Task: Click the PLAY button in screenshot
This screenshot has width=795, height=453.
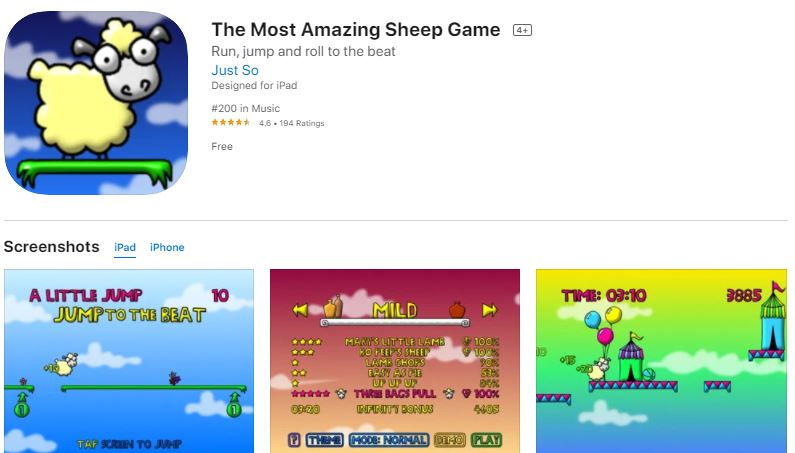Action: pos(486,439)
